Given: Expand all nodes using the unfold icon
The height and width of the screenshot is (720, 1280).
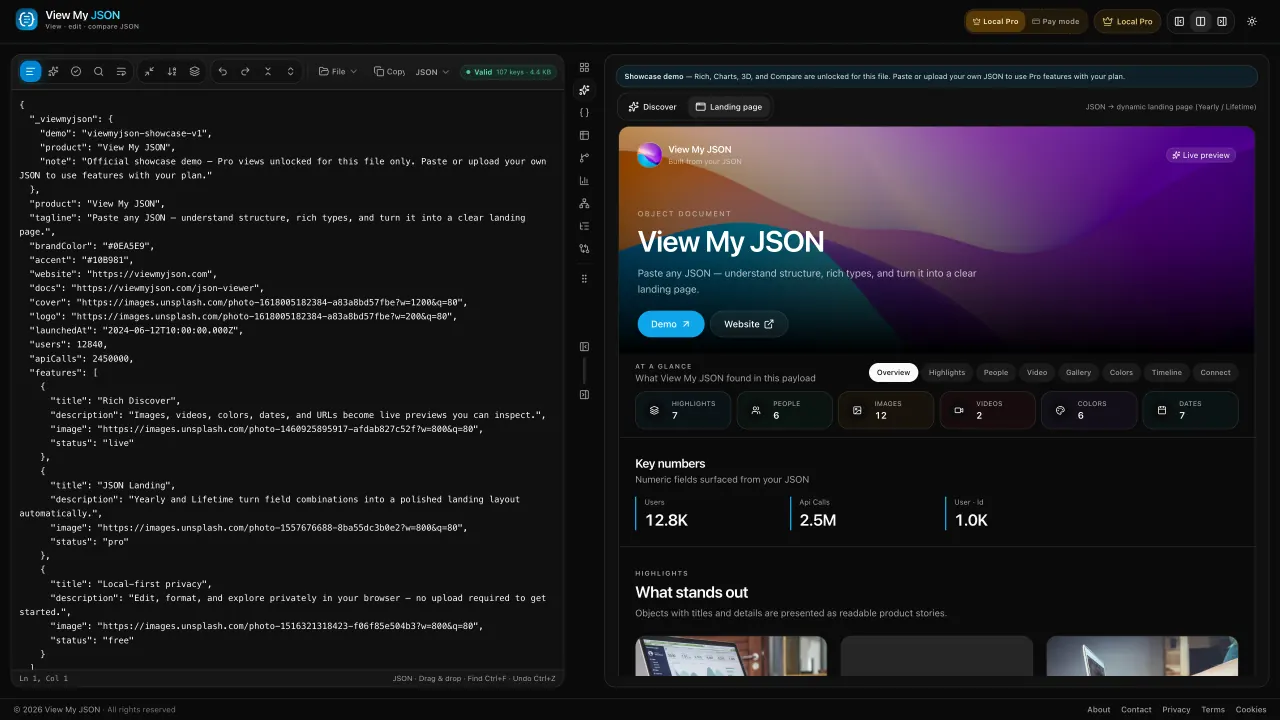Looking at the screenshot, I should [290, 71].
